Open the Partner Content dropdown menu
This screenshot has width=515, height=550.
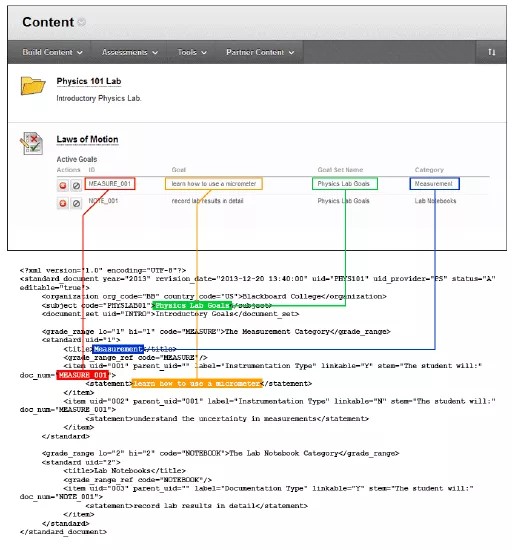(260, 52)
